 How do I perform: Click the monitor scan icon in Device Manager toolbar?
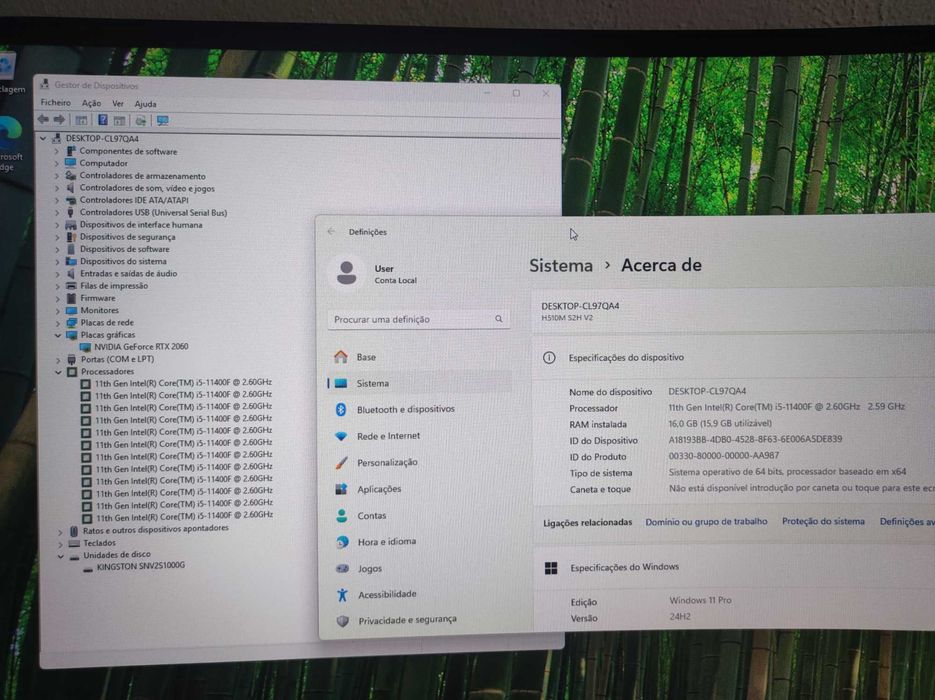162,120
